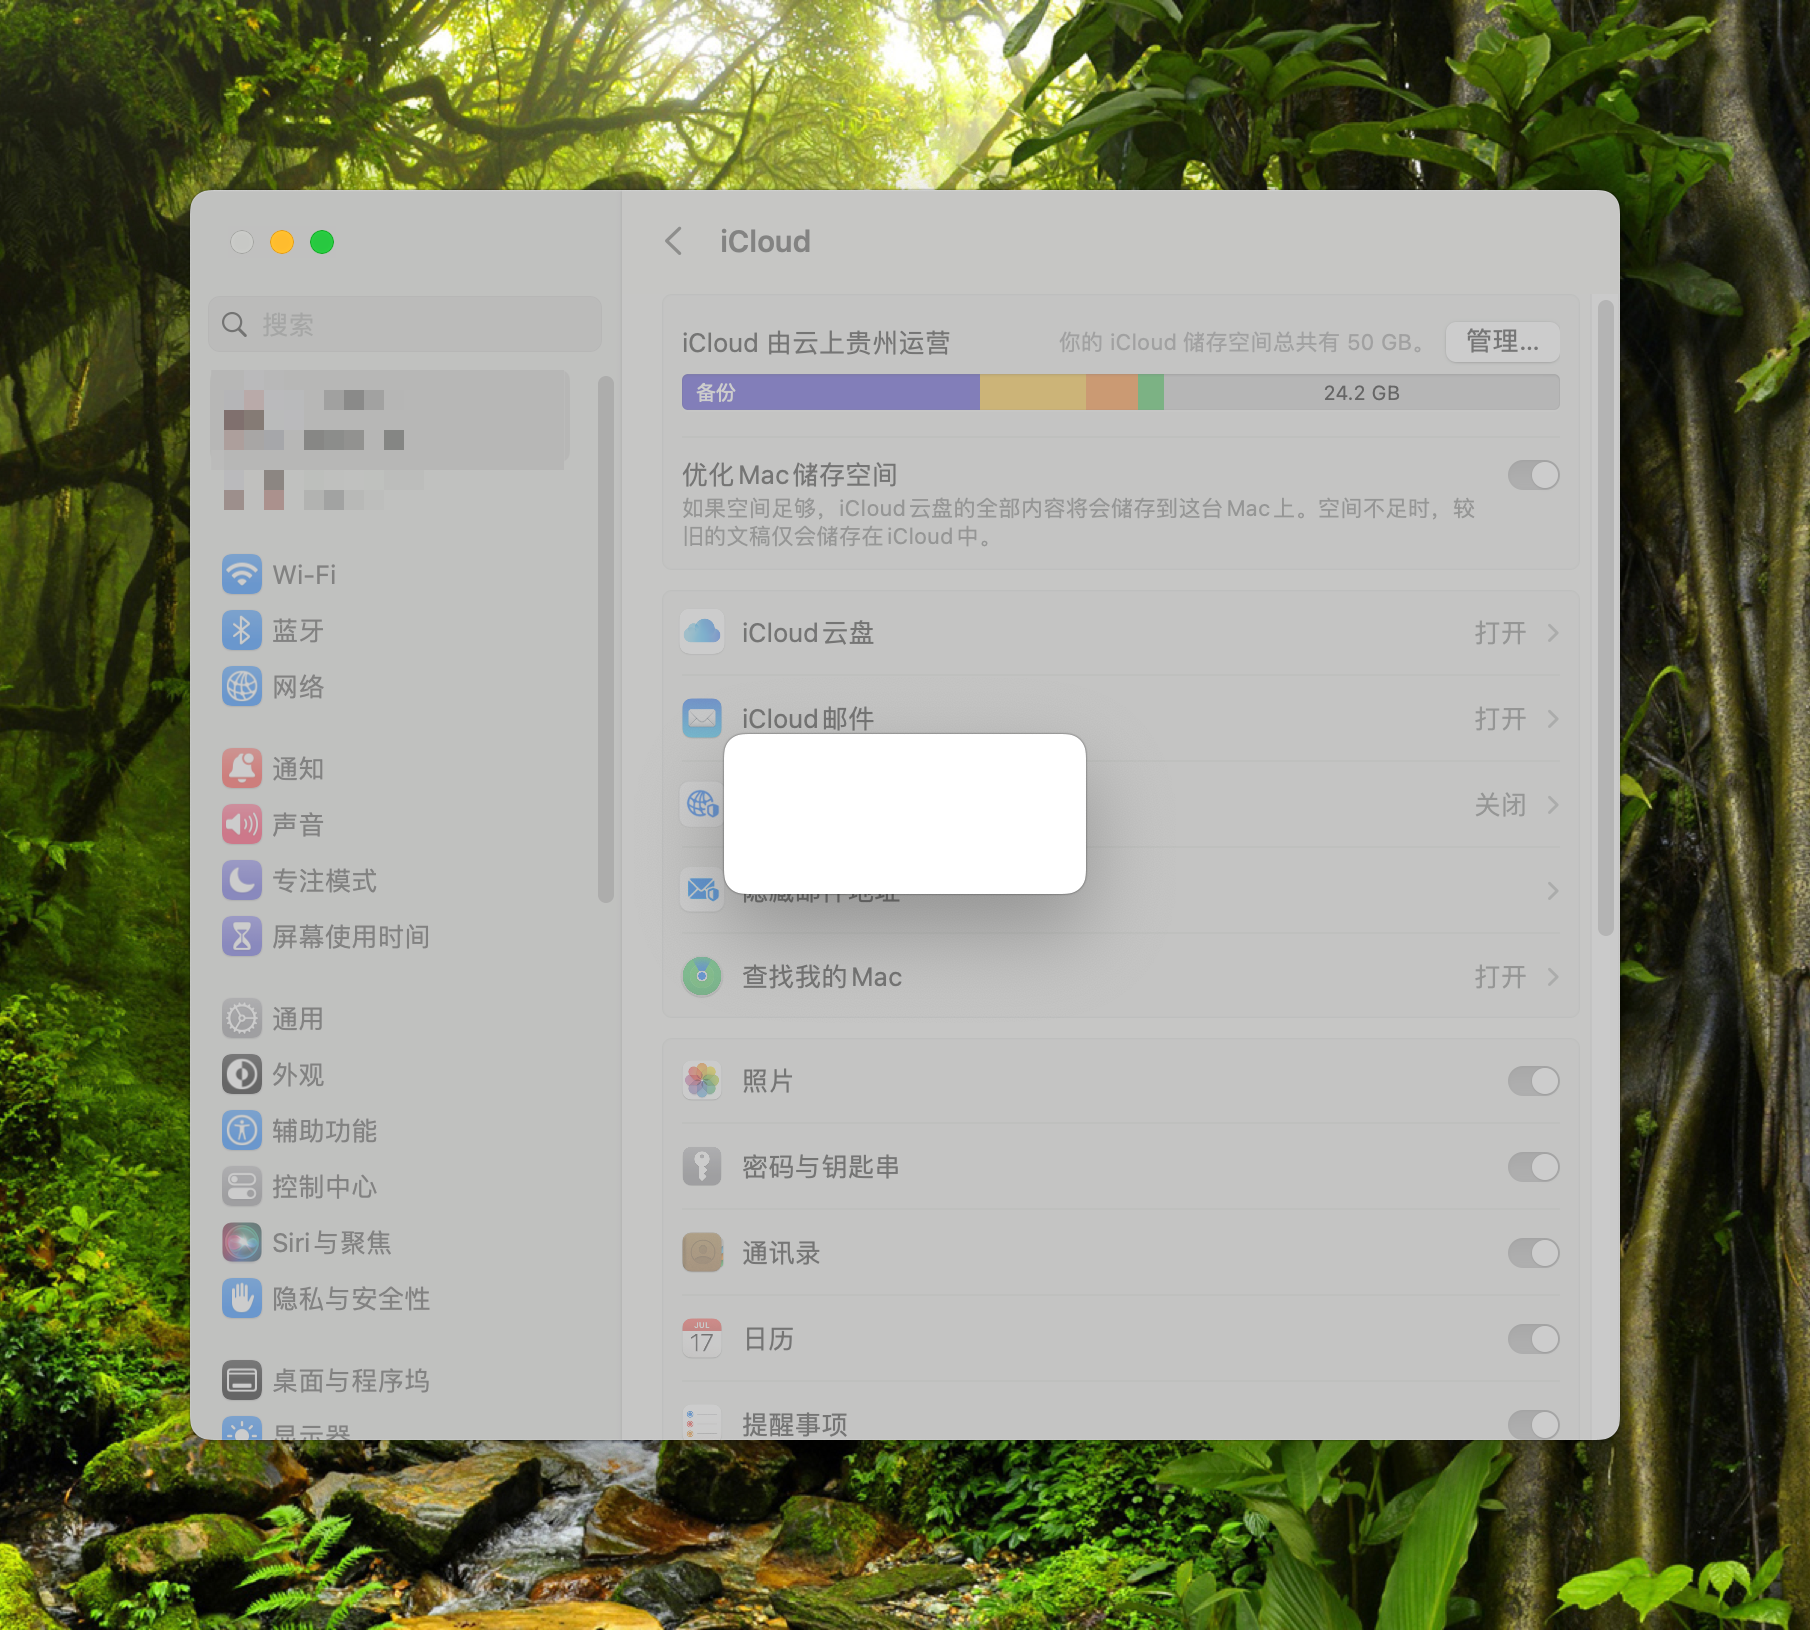This screenshot has width=1810, height=1630.
Task: Expand the iCloud 邮件 row chevron
Action: [1552, 719]
